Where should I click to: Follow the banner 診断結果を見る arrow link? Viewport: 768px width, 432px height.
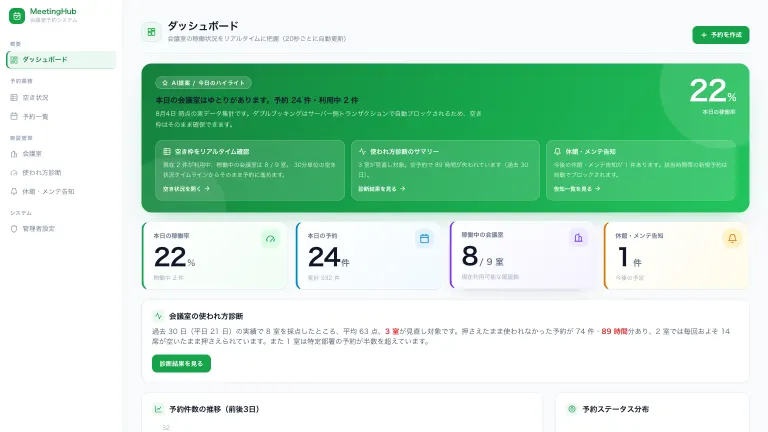point(382,189)
